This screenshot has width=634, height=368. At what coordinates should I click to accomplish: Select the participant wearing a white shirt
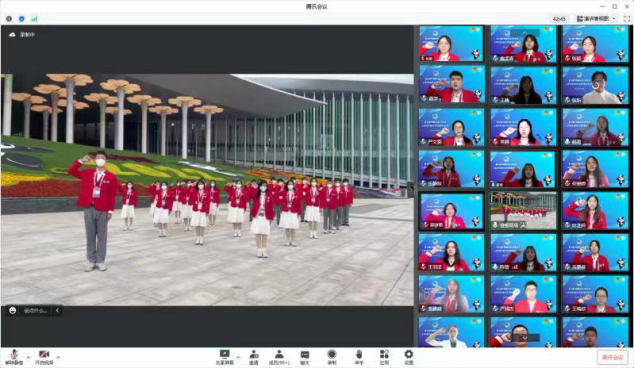click(595, 85)
